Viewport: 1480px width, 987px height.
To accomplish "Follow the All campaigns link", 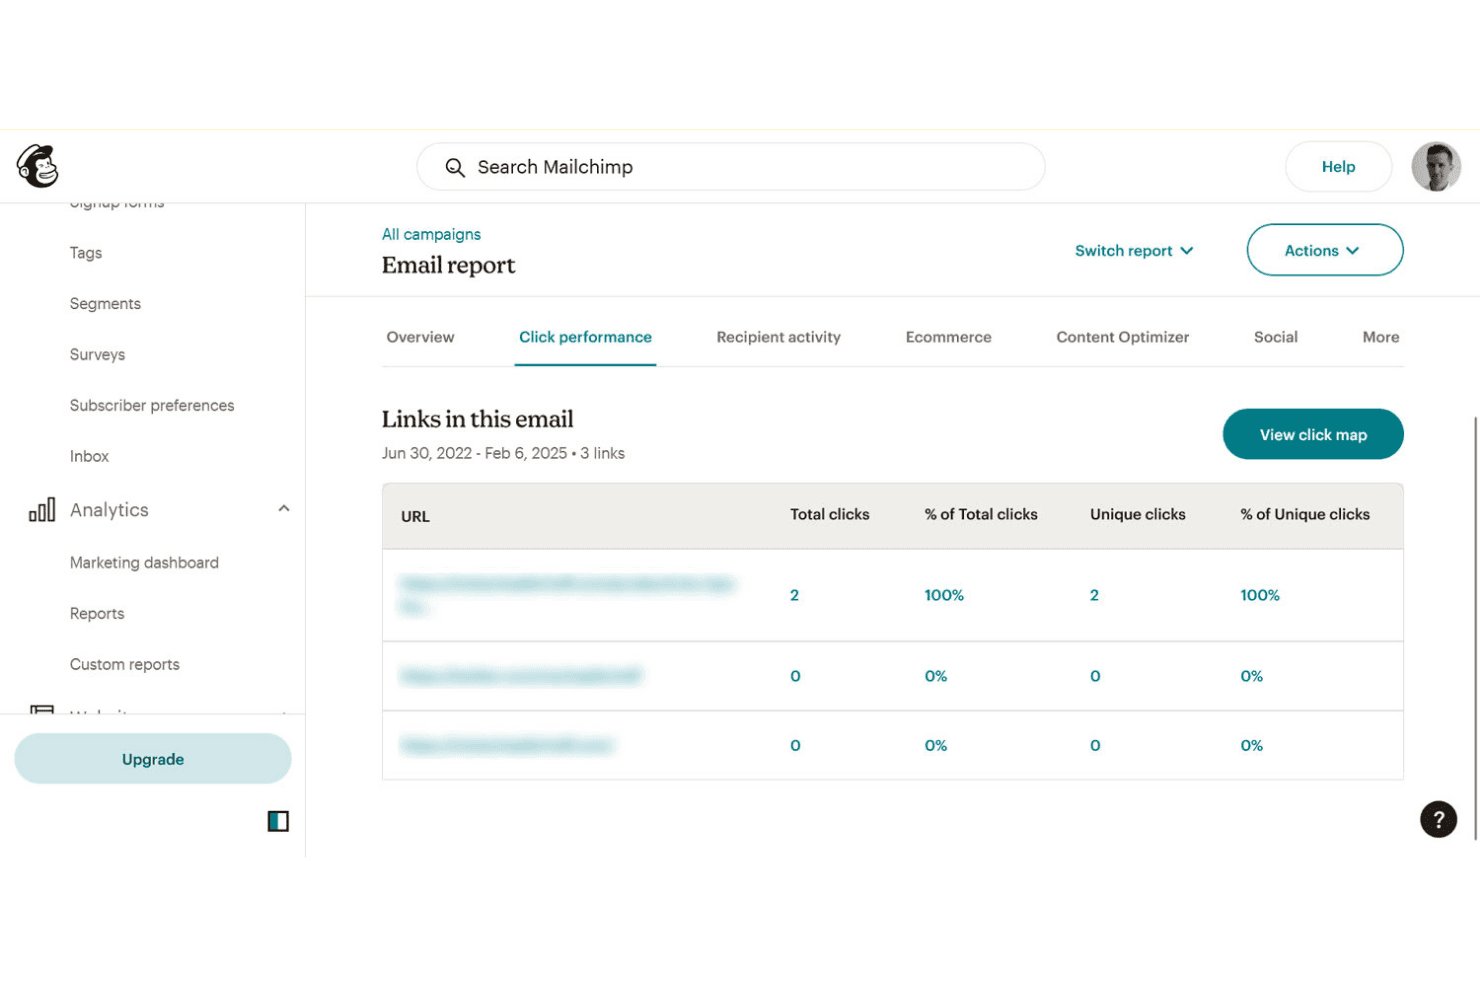I will [431, 234].
